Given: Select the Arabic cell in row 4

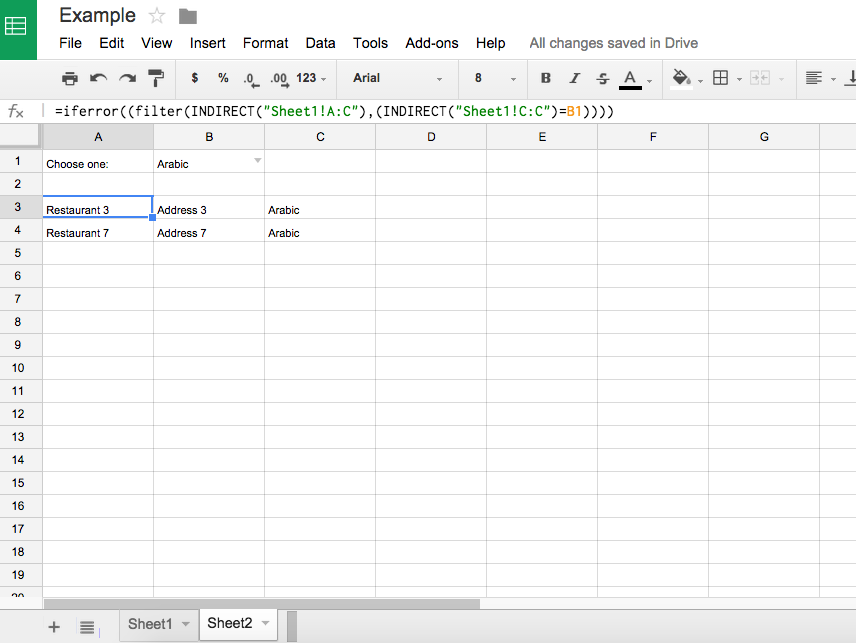Looking at the screenshot, I should click(x=320, y=230).
